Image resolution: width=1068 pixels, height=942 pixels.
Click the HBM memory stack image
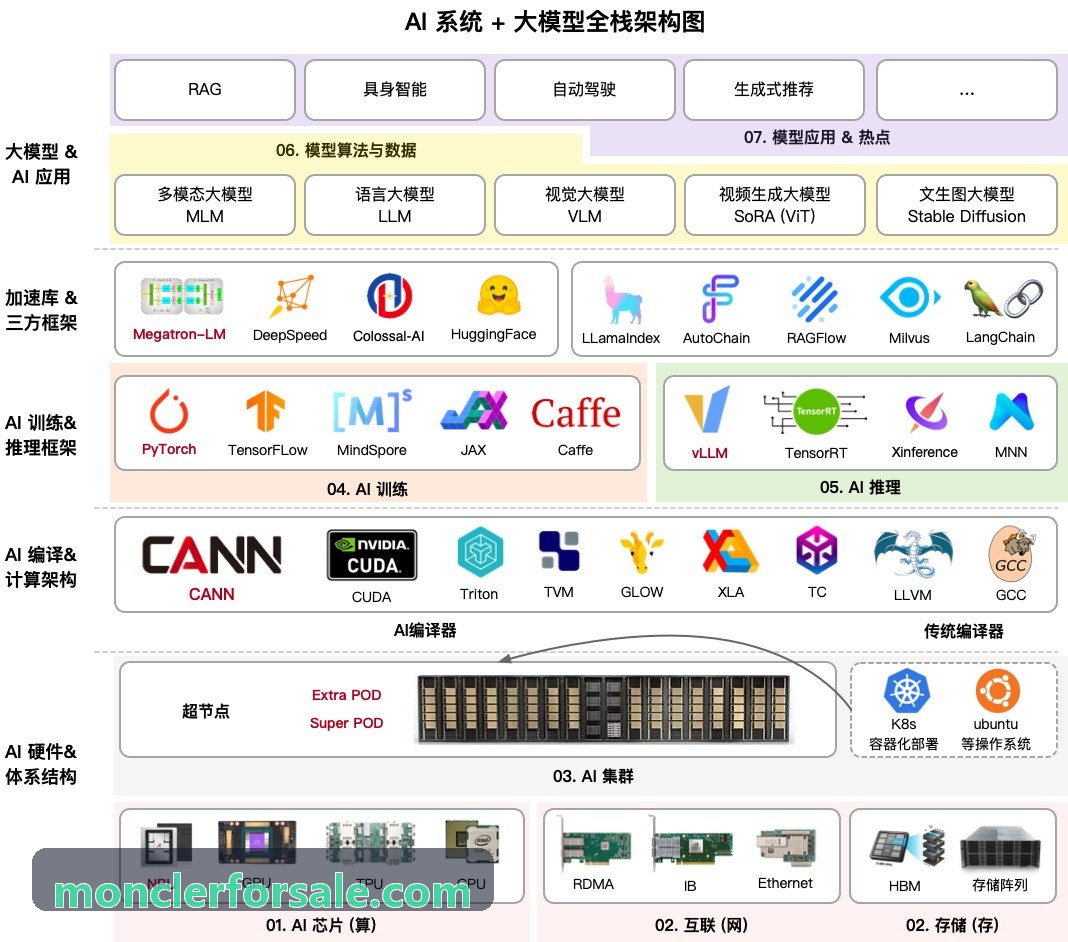tap(908, 847)
